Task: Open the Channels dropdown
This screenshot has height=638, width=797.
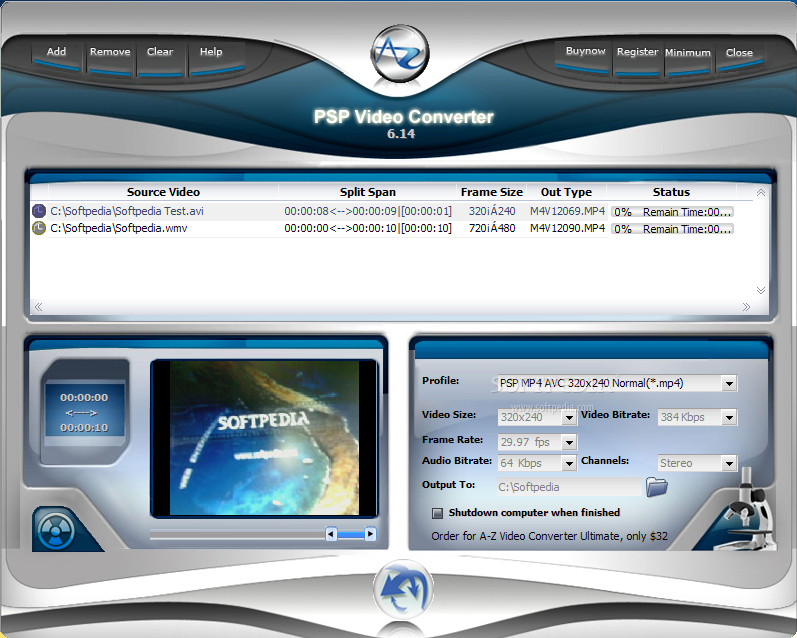Action: pyautogui.click(x=729, y=463)
